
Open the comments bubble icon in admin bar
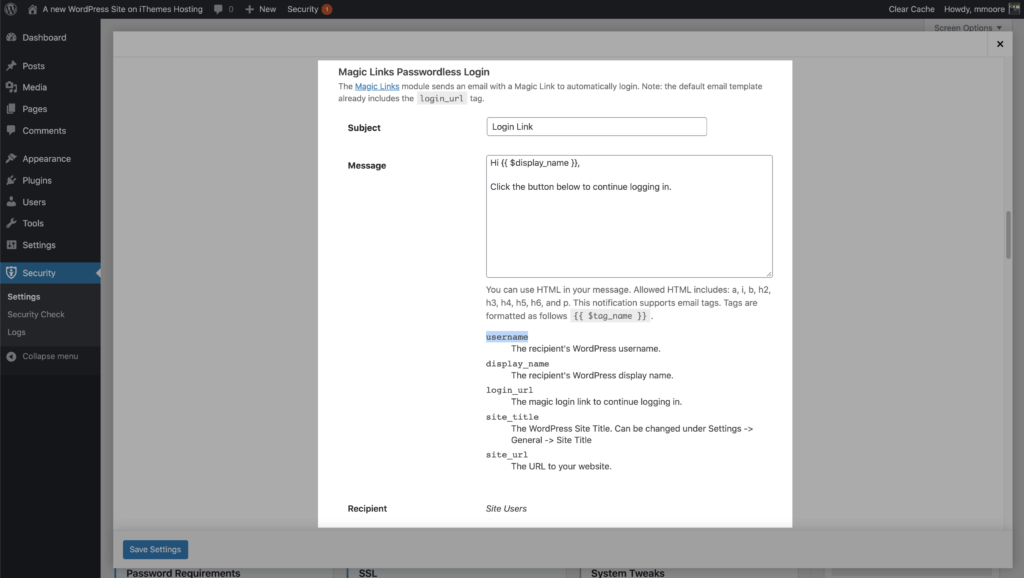pyautogui.click(x=218, y=9)
